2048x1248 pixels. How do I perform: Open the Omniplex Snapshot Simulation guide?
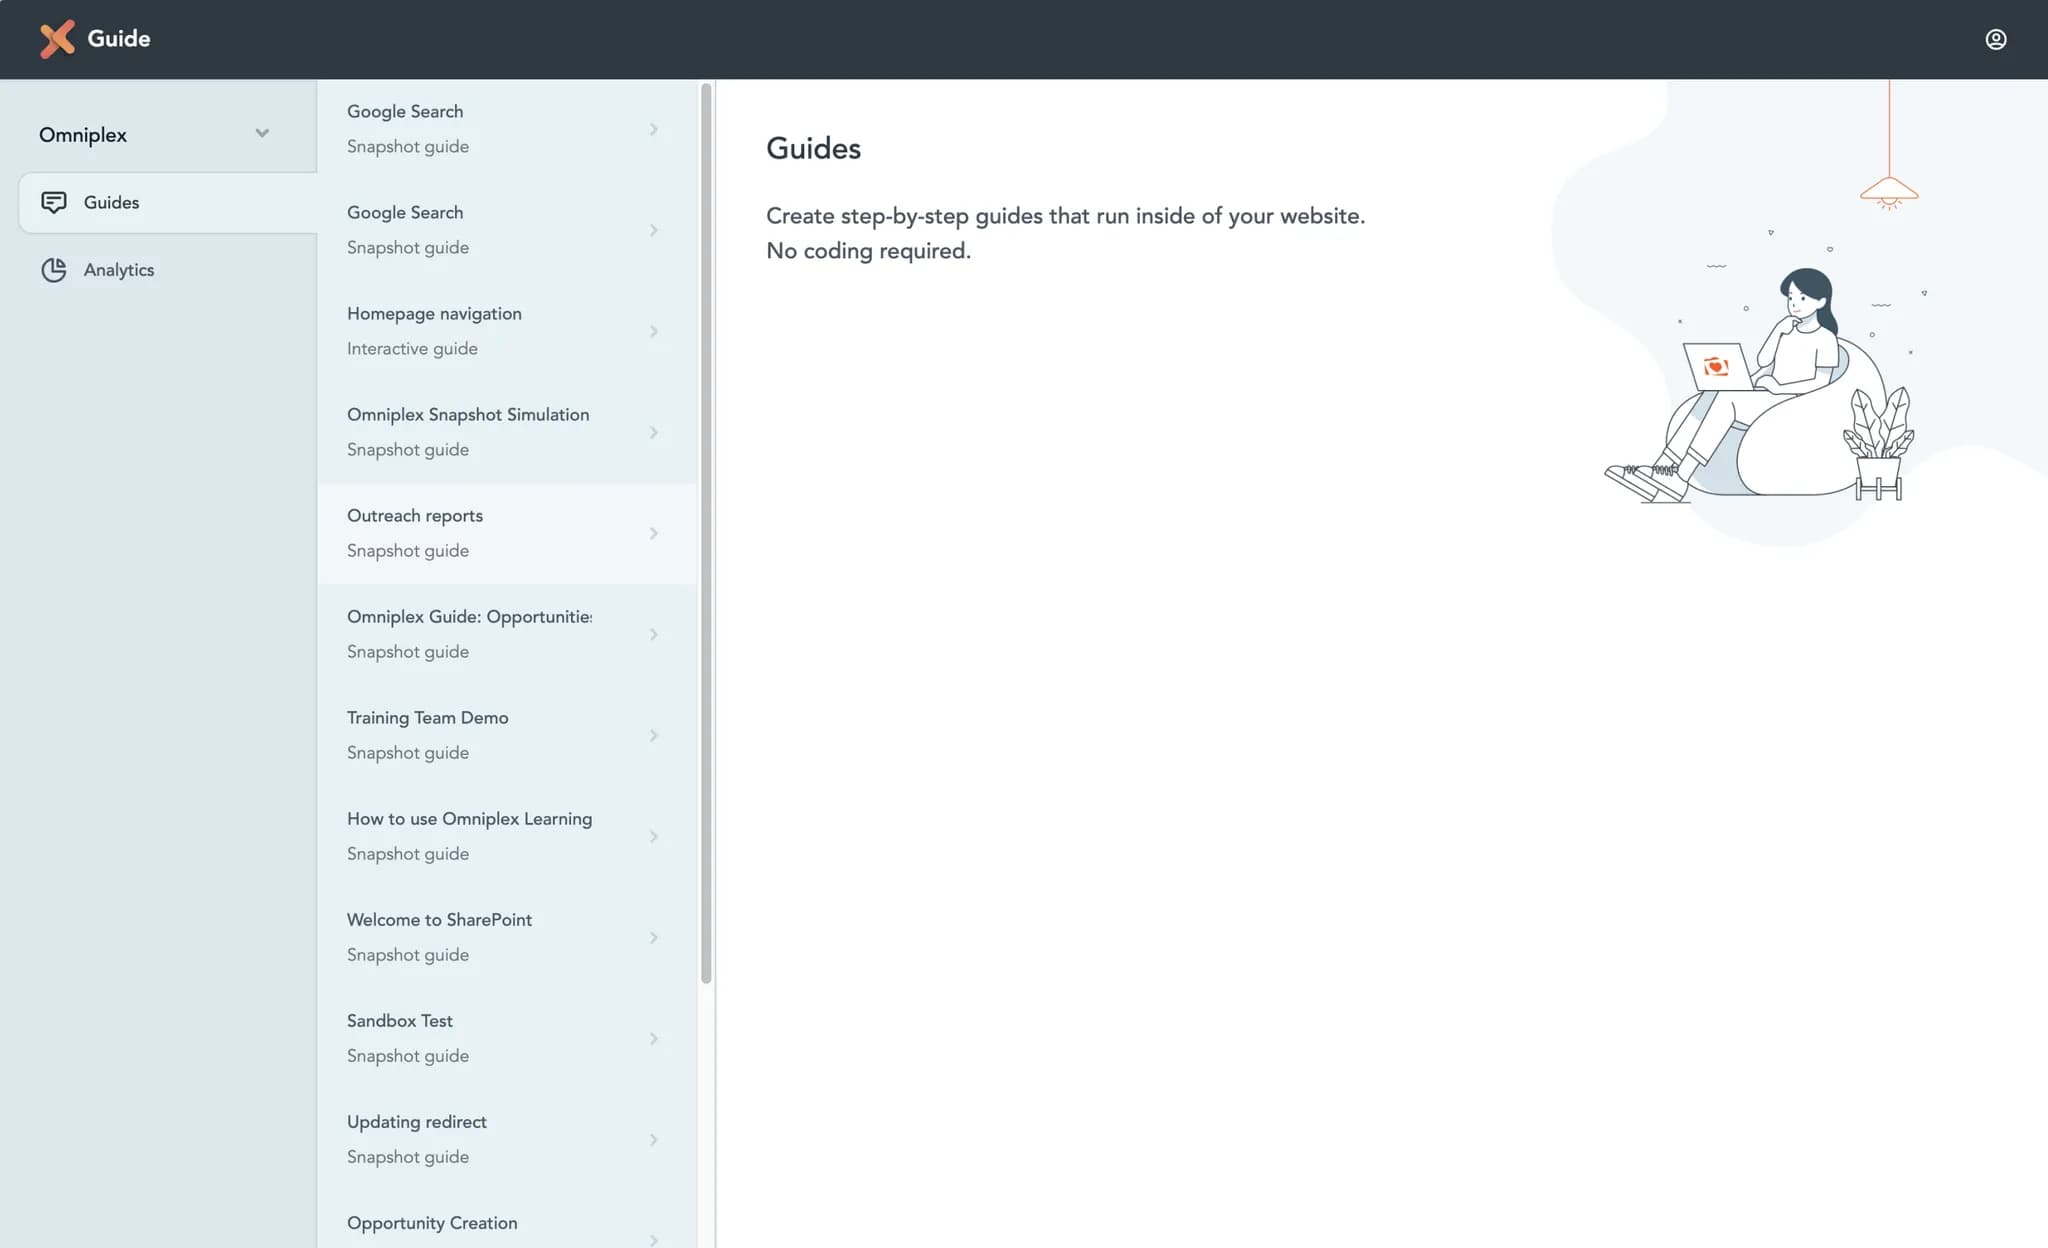(507, 432)
